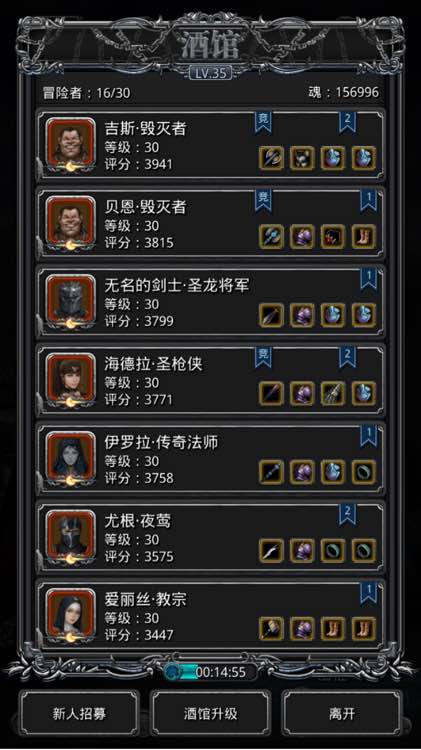Open 爱丽丝·教宗's portrait
This screenshot has width=421, height=750.
click(x=70, y=615)
